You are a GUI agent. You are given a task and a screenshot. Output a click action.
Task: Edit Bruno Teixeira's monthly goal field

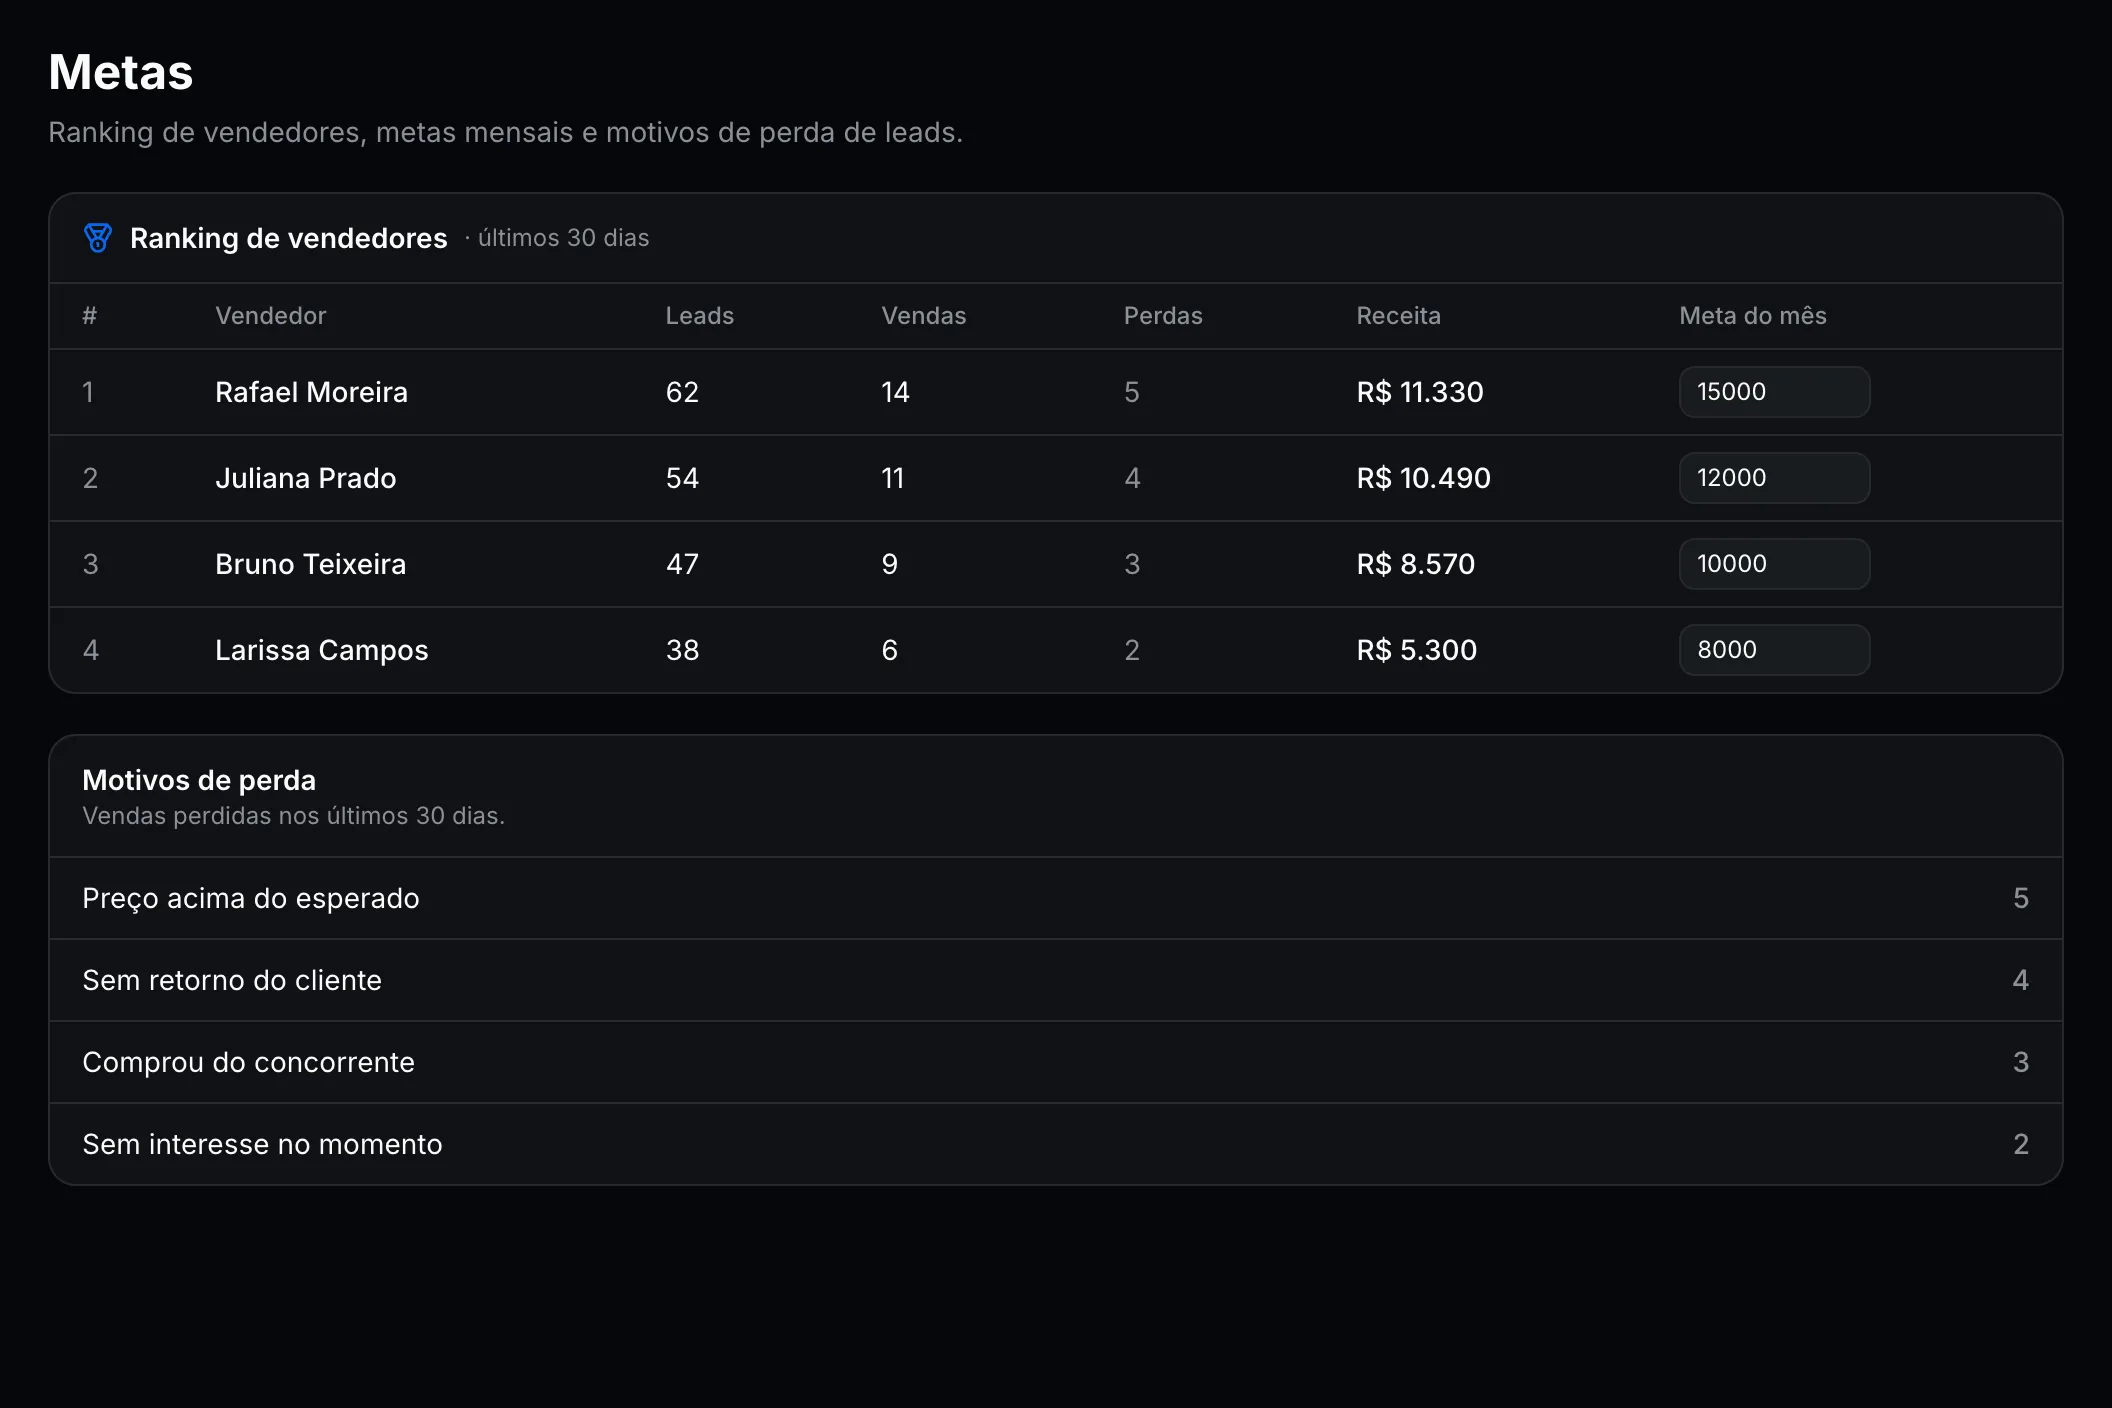coord(1774,564)
